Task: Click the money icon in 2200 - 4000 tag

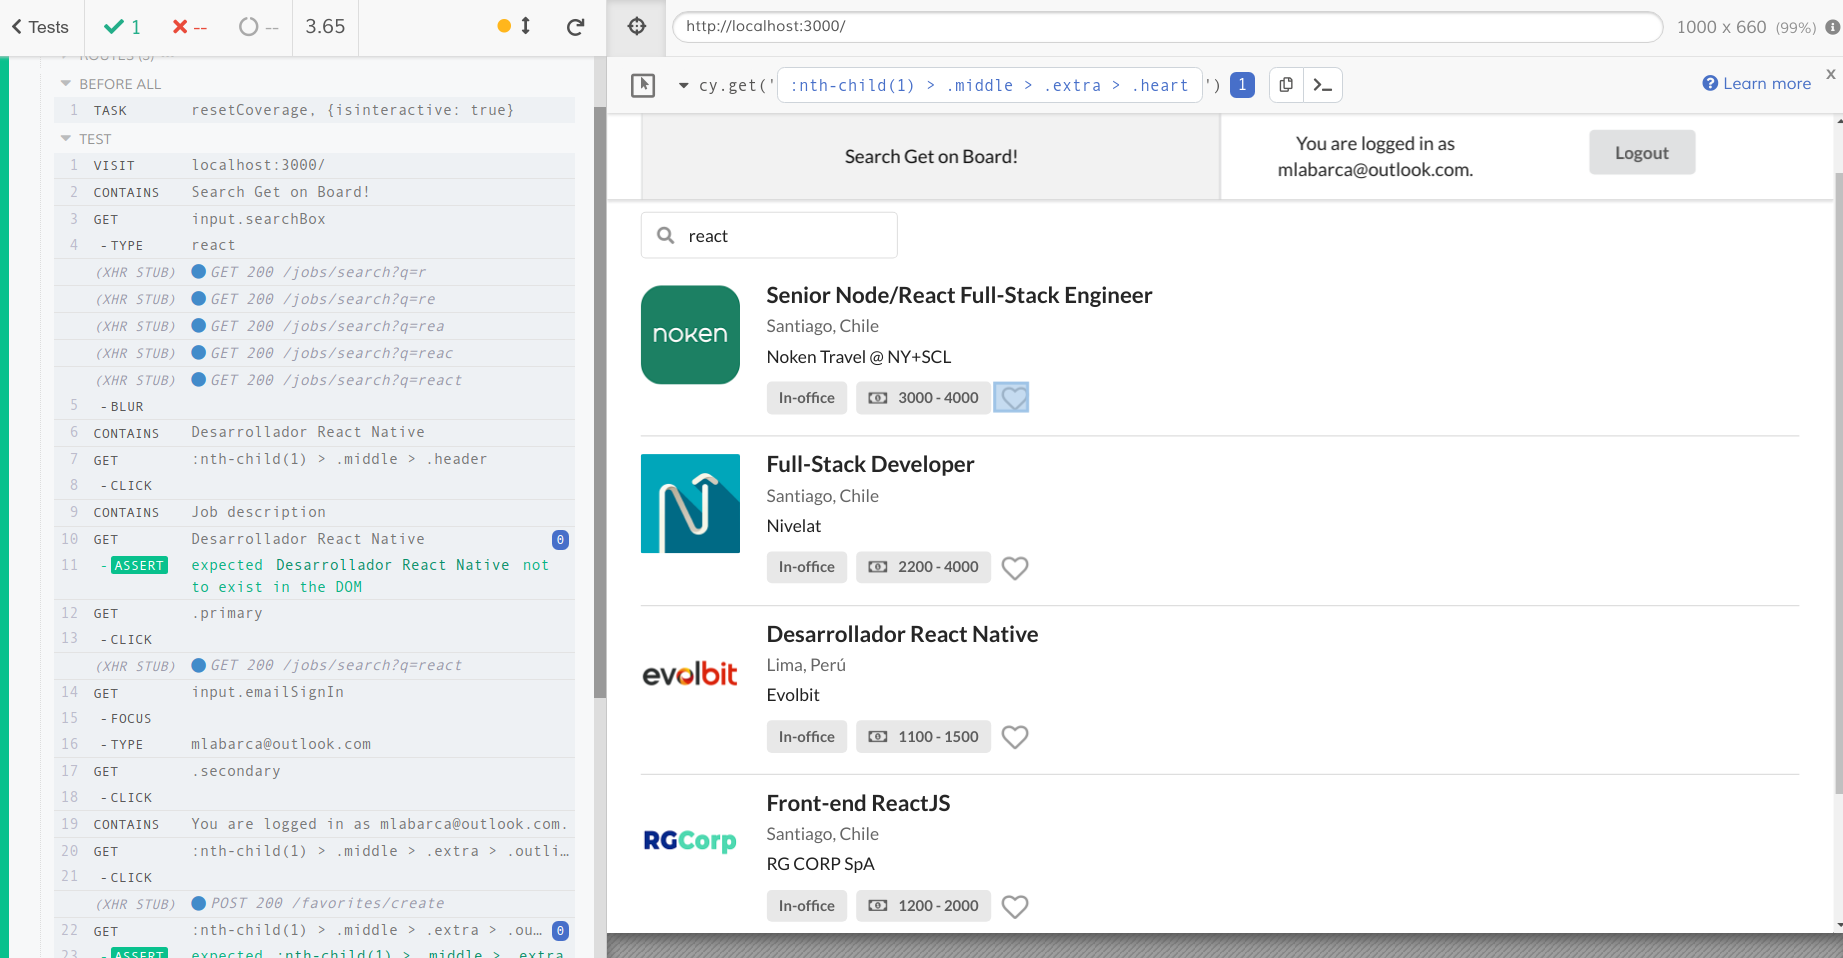Action: [x=878, y=567]
